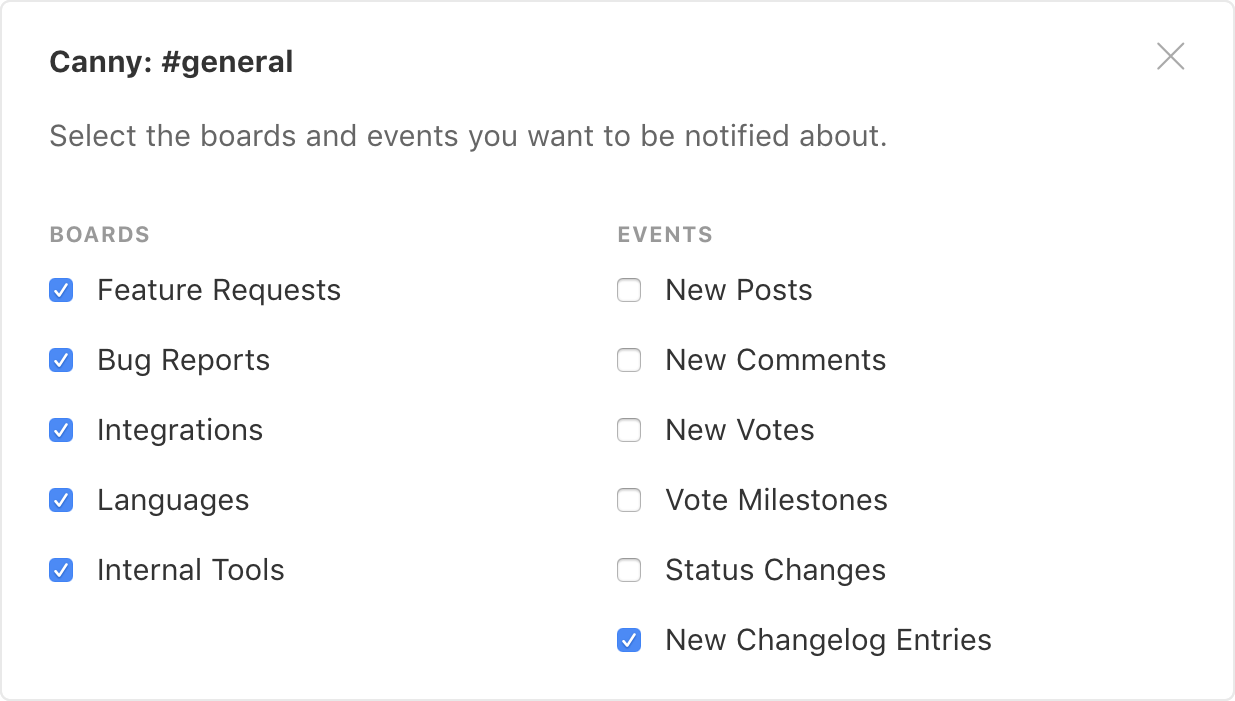Turn on the Vote Milestones checkbox
Screen dimensions: 1235x701
point(629,501)
